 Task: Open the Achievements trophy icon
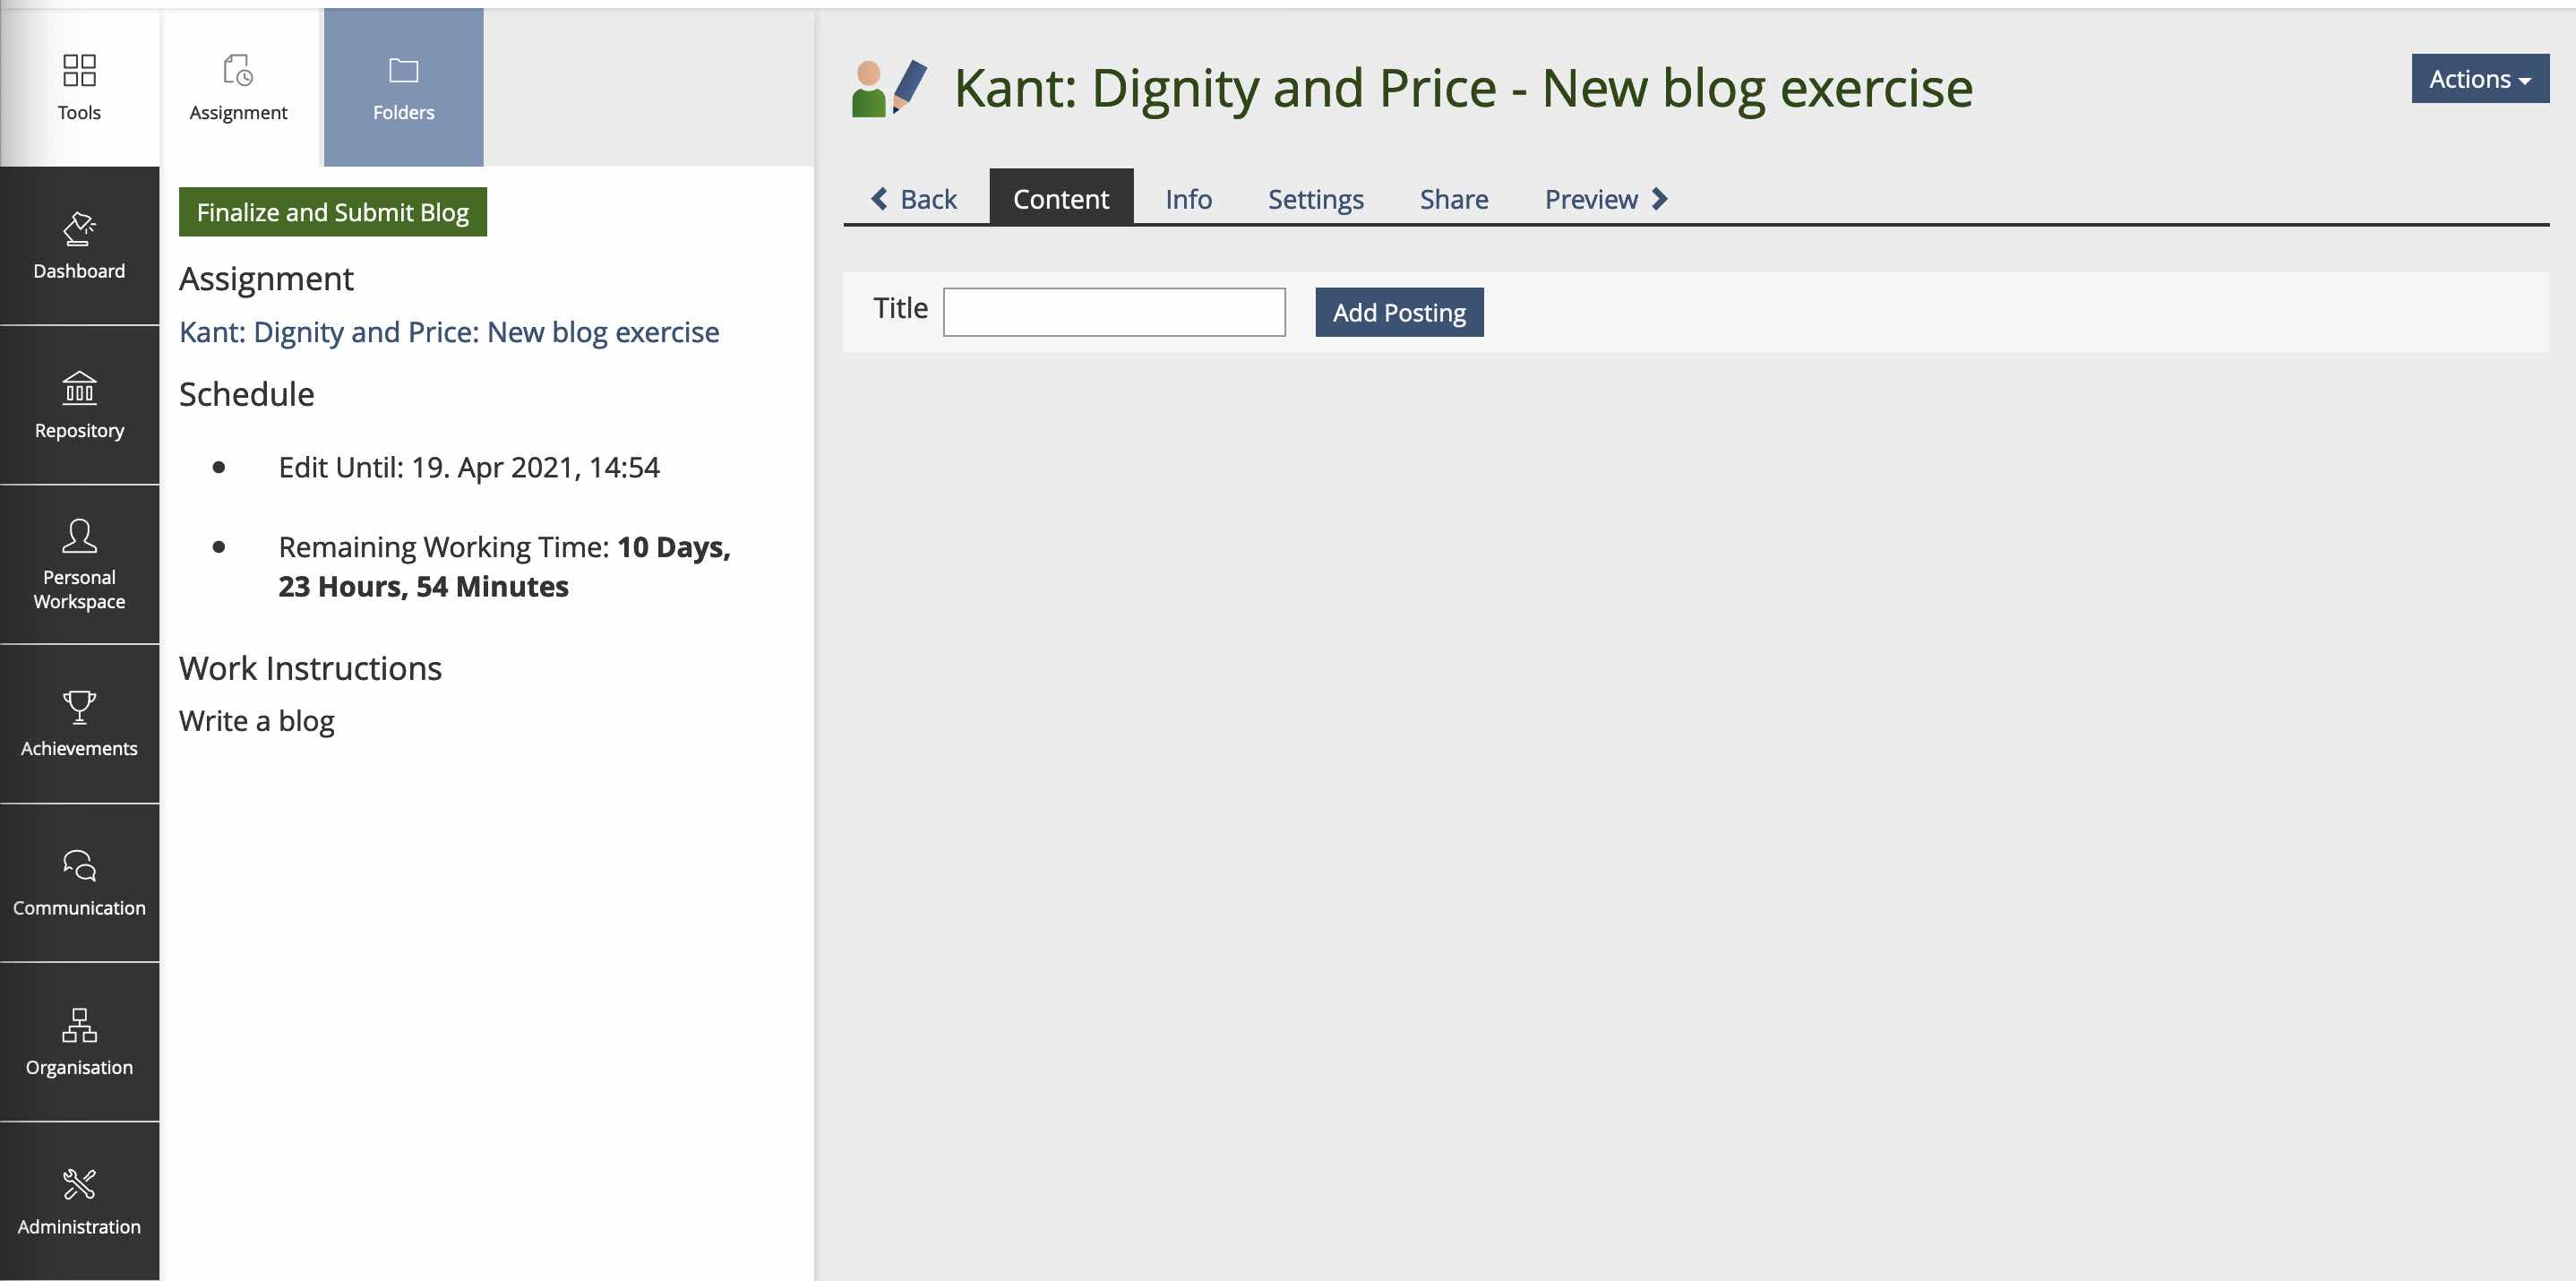coord(79,707)
